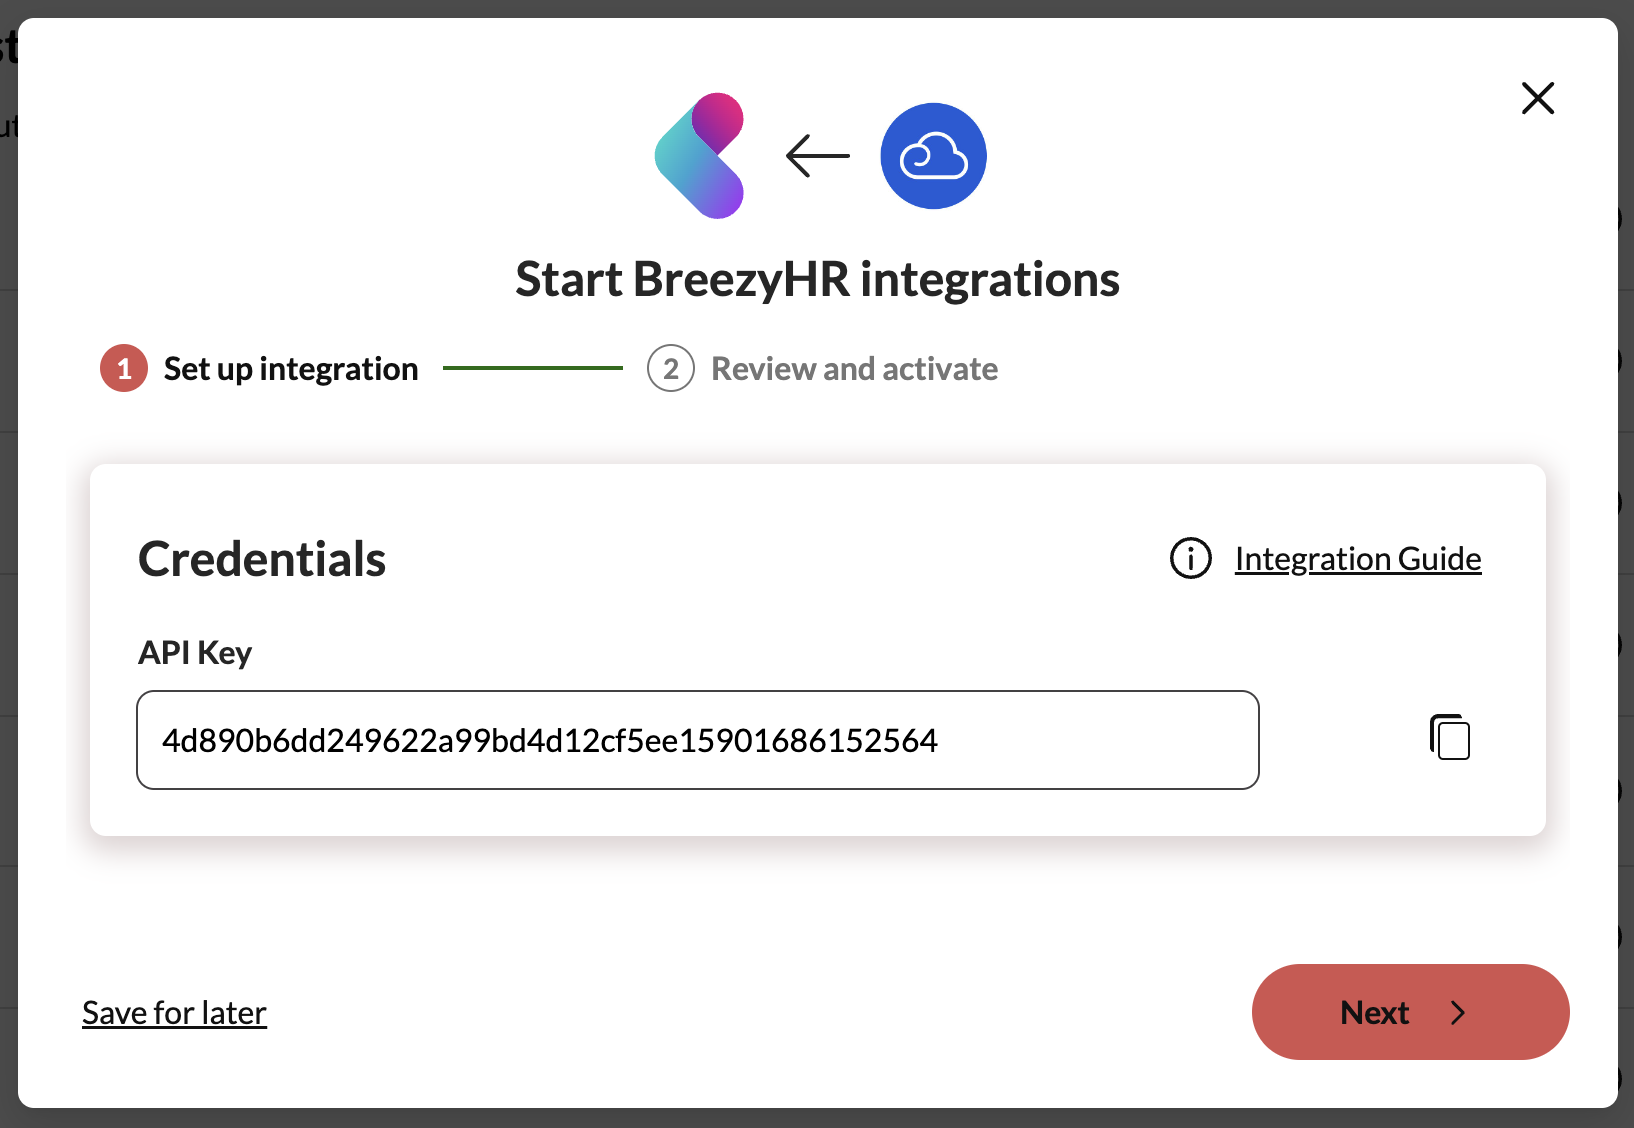Click the Credentials heading
The height and width of the screenshot is (1128, 1634).
tap(262, 559)
